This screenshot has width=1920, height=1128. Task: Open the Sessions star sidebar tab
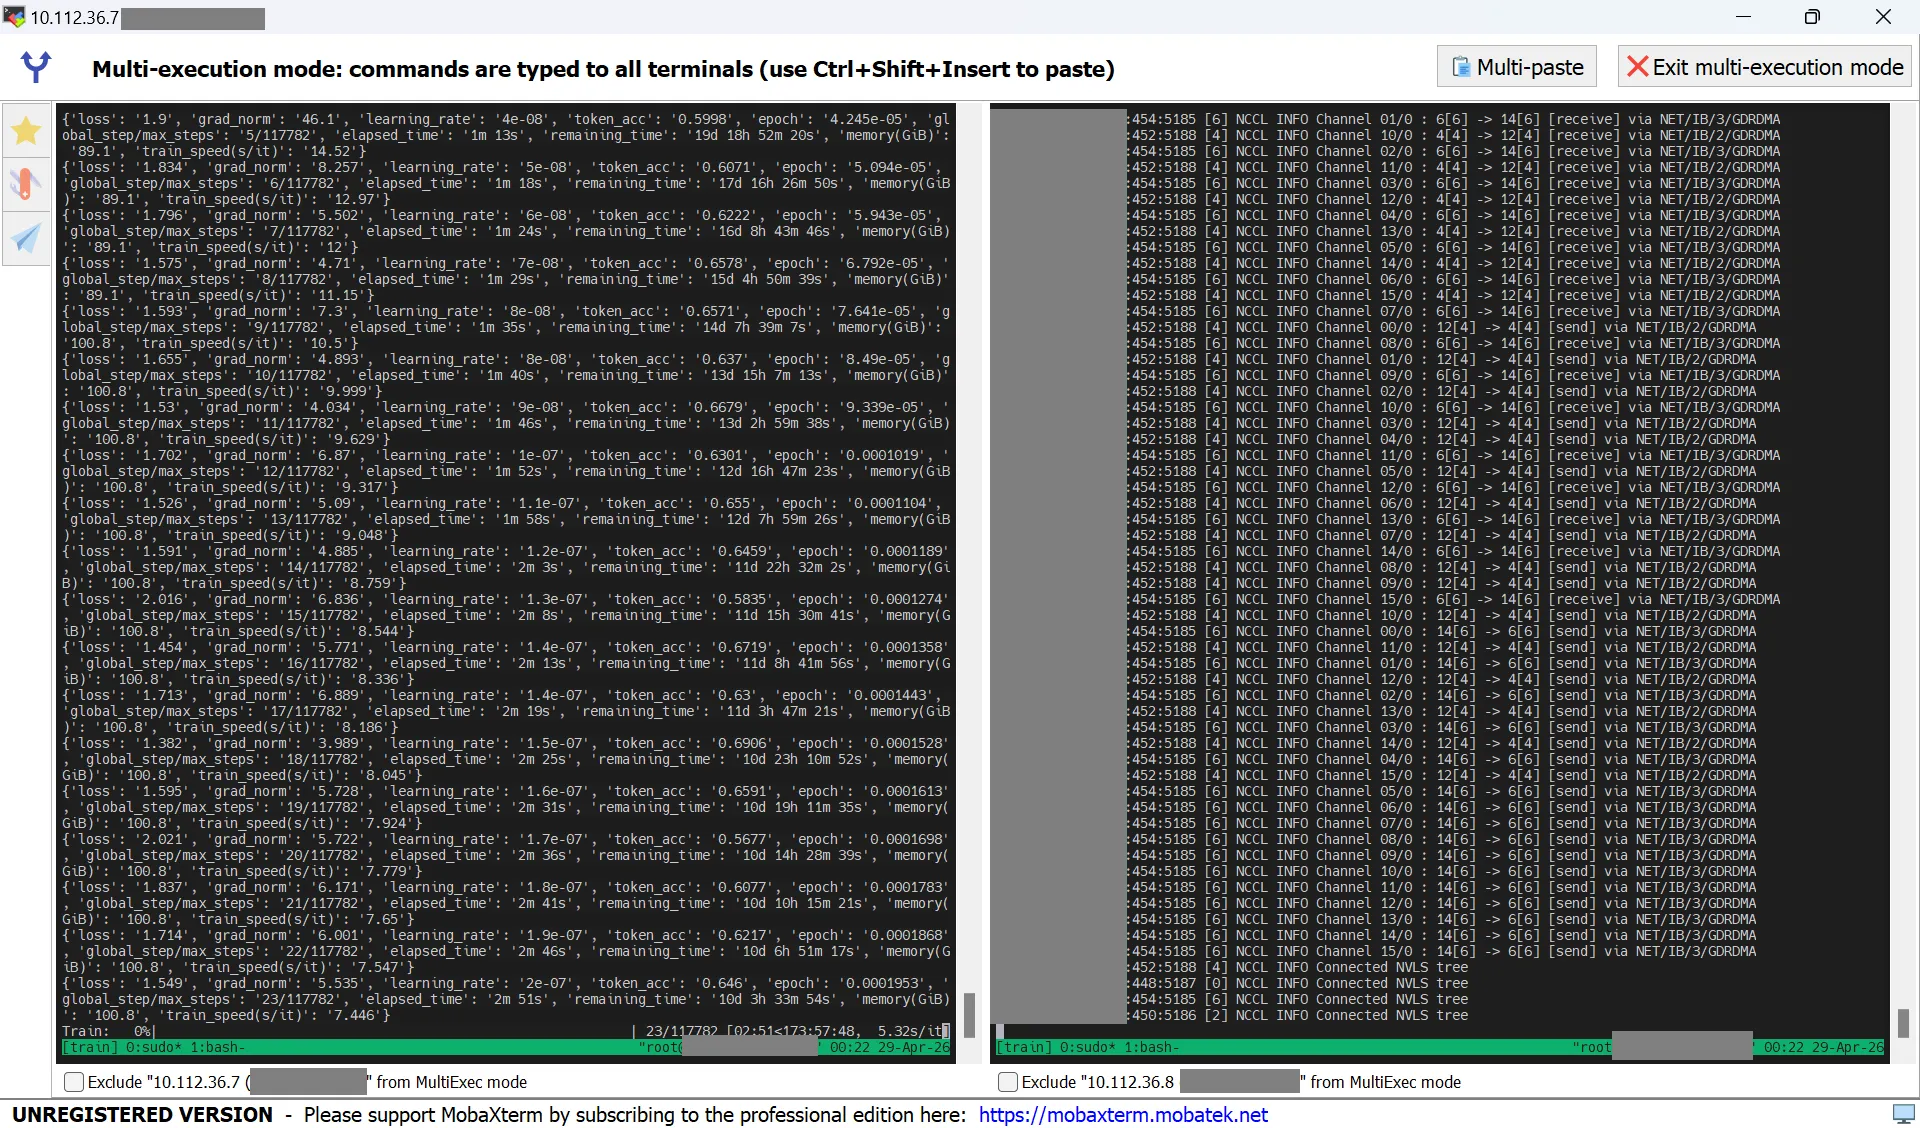26,131
